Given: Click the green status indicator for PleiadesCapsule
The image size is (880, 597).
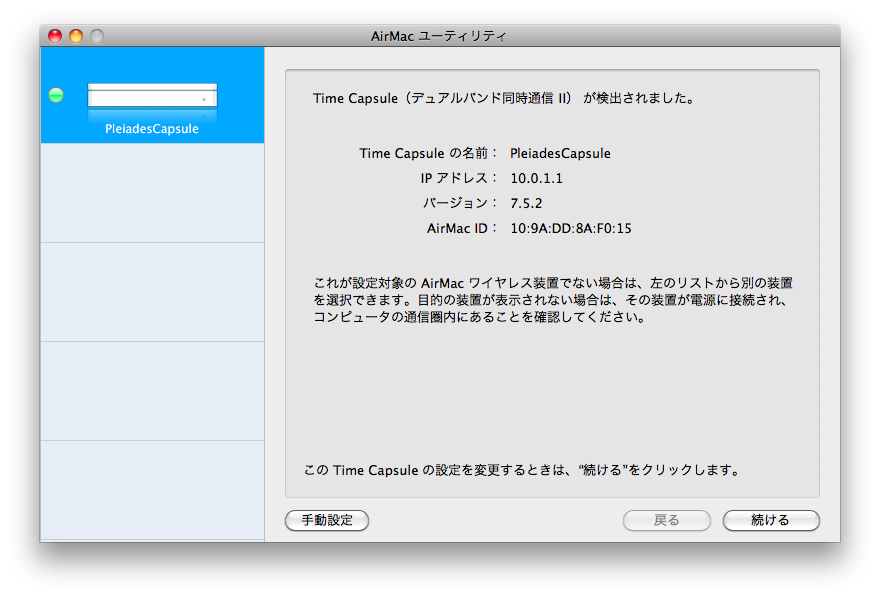Looking at the screenshot, I should click(x=56, y=95).
